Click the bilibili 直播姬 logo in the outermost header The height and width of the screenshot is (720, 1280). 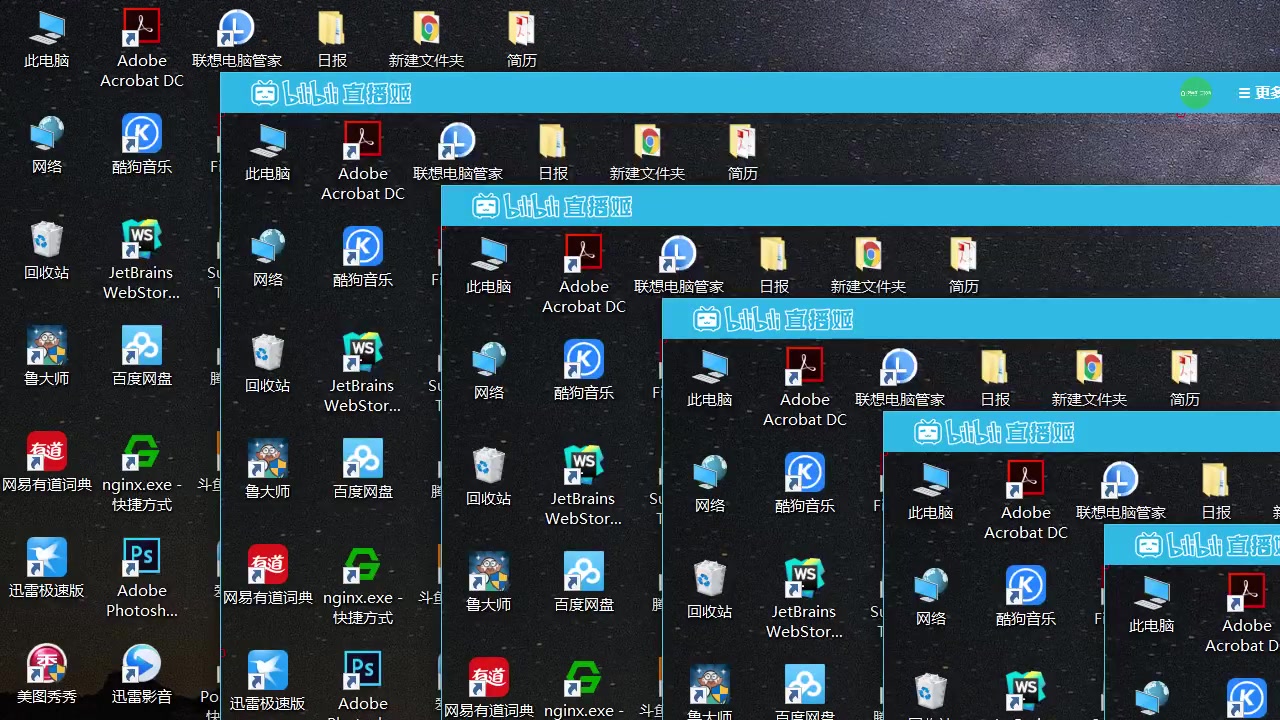pyautogui.click(x=331, y=94)
